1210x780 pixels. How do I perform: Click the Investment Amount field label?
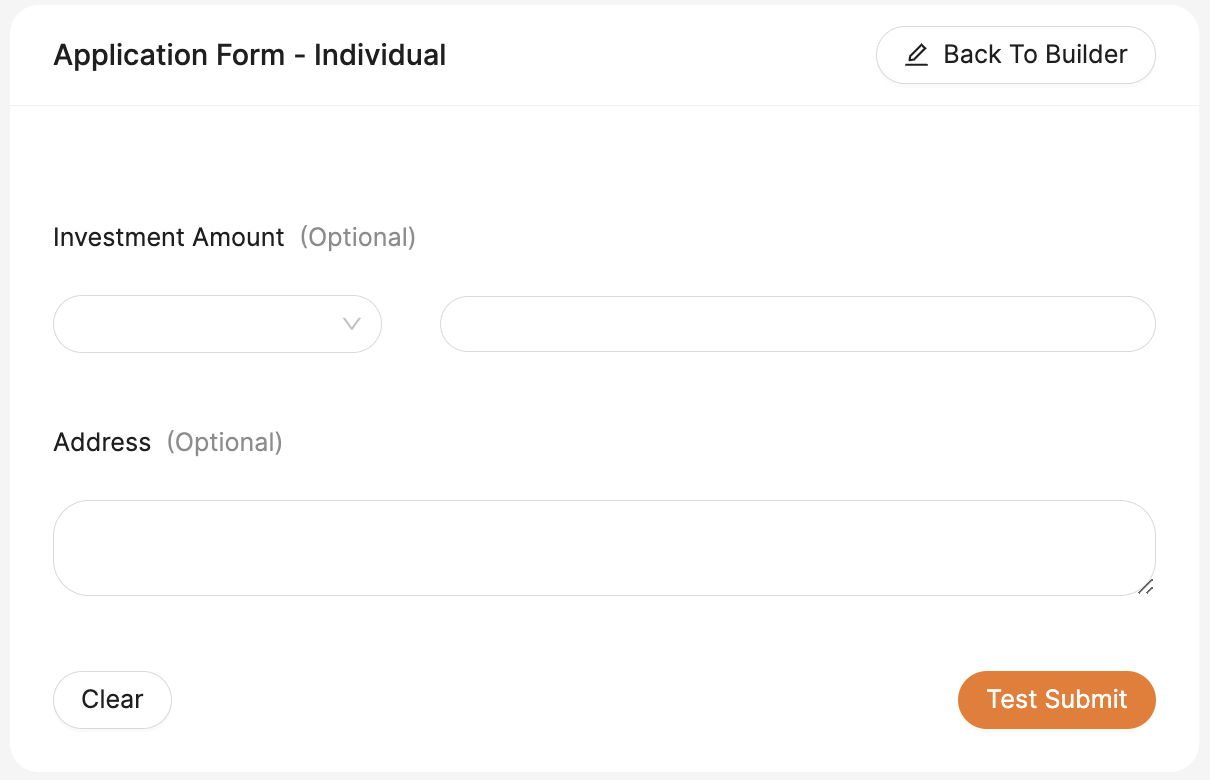pyautogui.click(x=169, y=238)
